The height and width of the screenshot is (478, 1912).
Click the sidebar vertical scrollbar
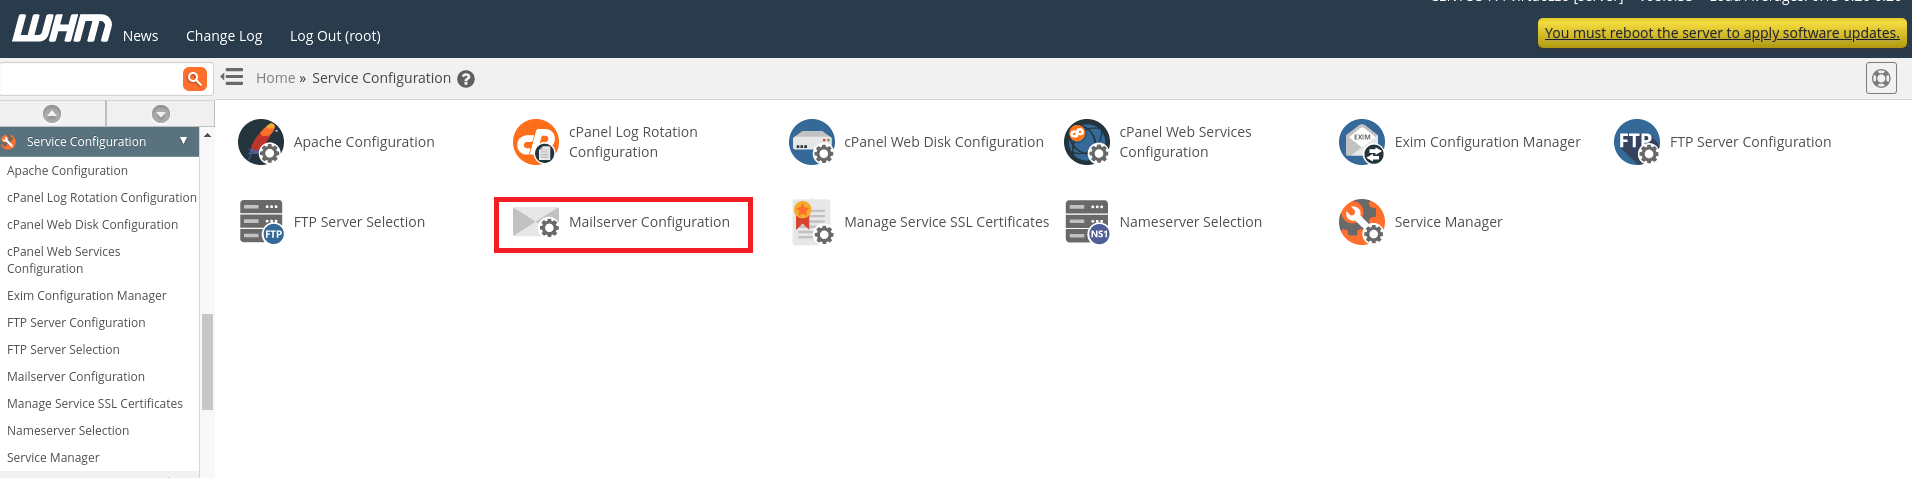click(207, 360)
